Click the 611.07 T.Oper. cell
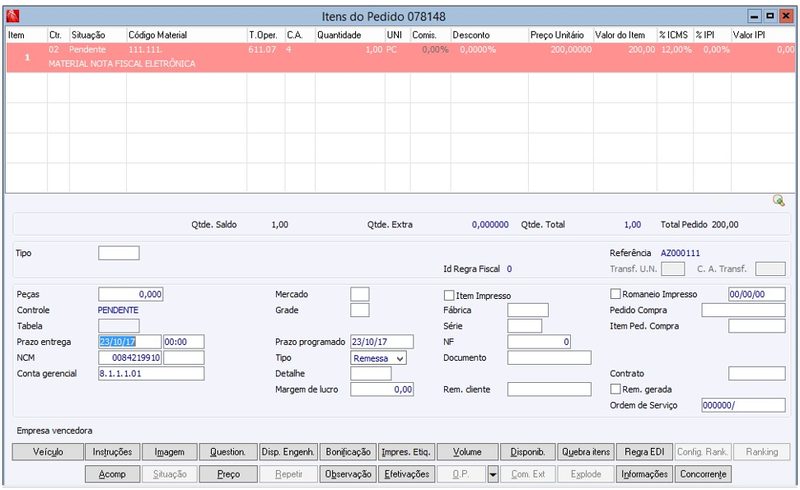800x490 pixels. click(x=262, y=50)
